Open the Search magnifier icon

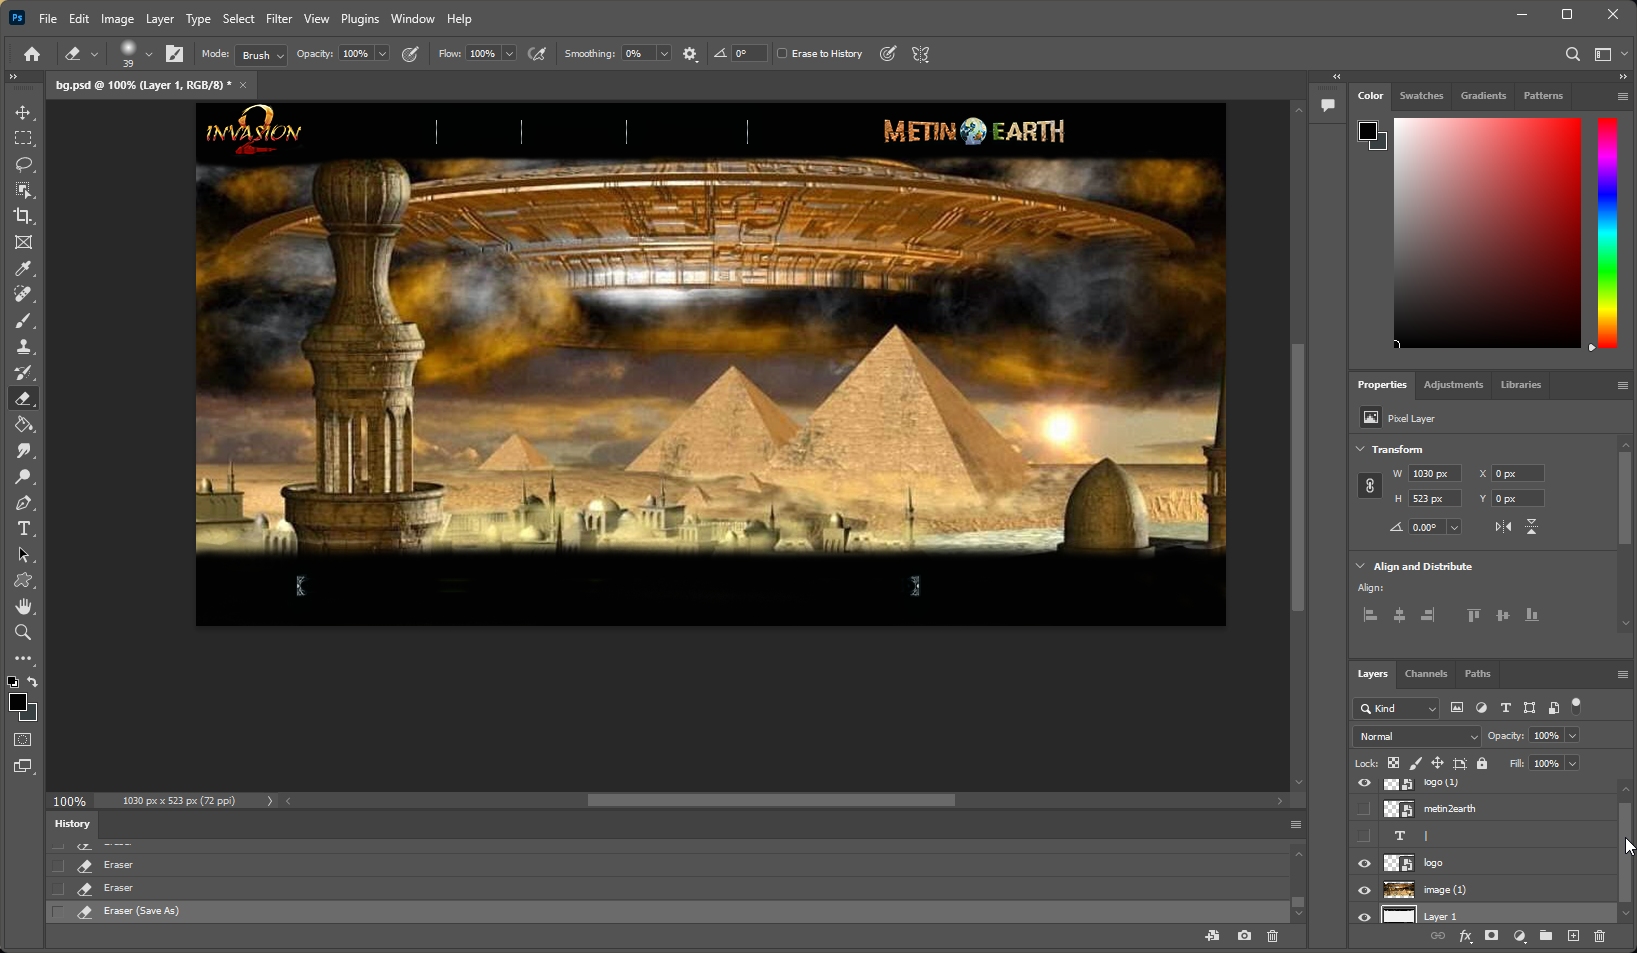pyautogui.click(x=1572, y=54)
